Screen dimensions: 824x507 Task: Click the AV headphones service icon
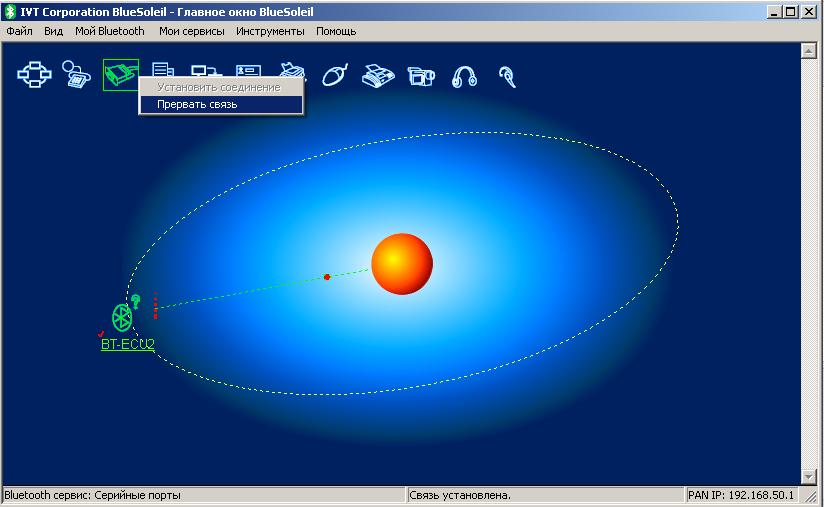464,75
